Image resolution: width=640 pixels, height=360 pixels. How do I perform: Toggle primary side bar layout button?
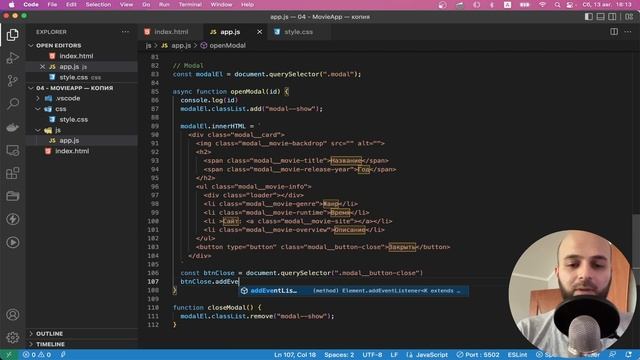point(589,17)
